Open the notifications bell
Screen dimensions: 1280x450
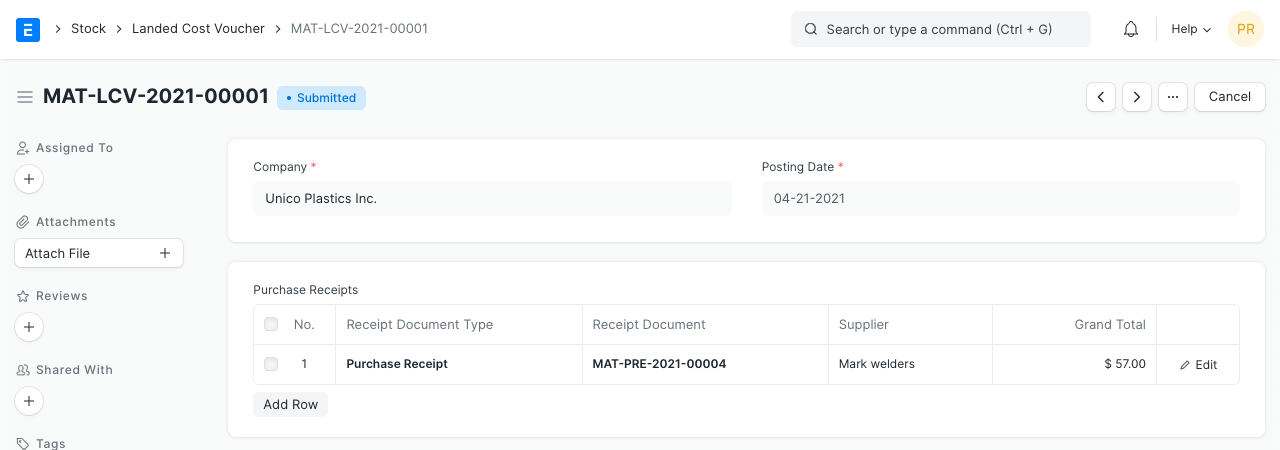pyautogui.click(x=1131, y=29)
